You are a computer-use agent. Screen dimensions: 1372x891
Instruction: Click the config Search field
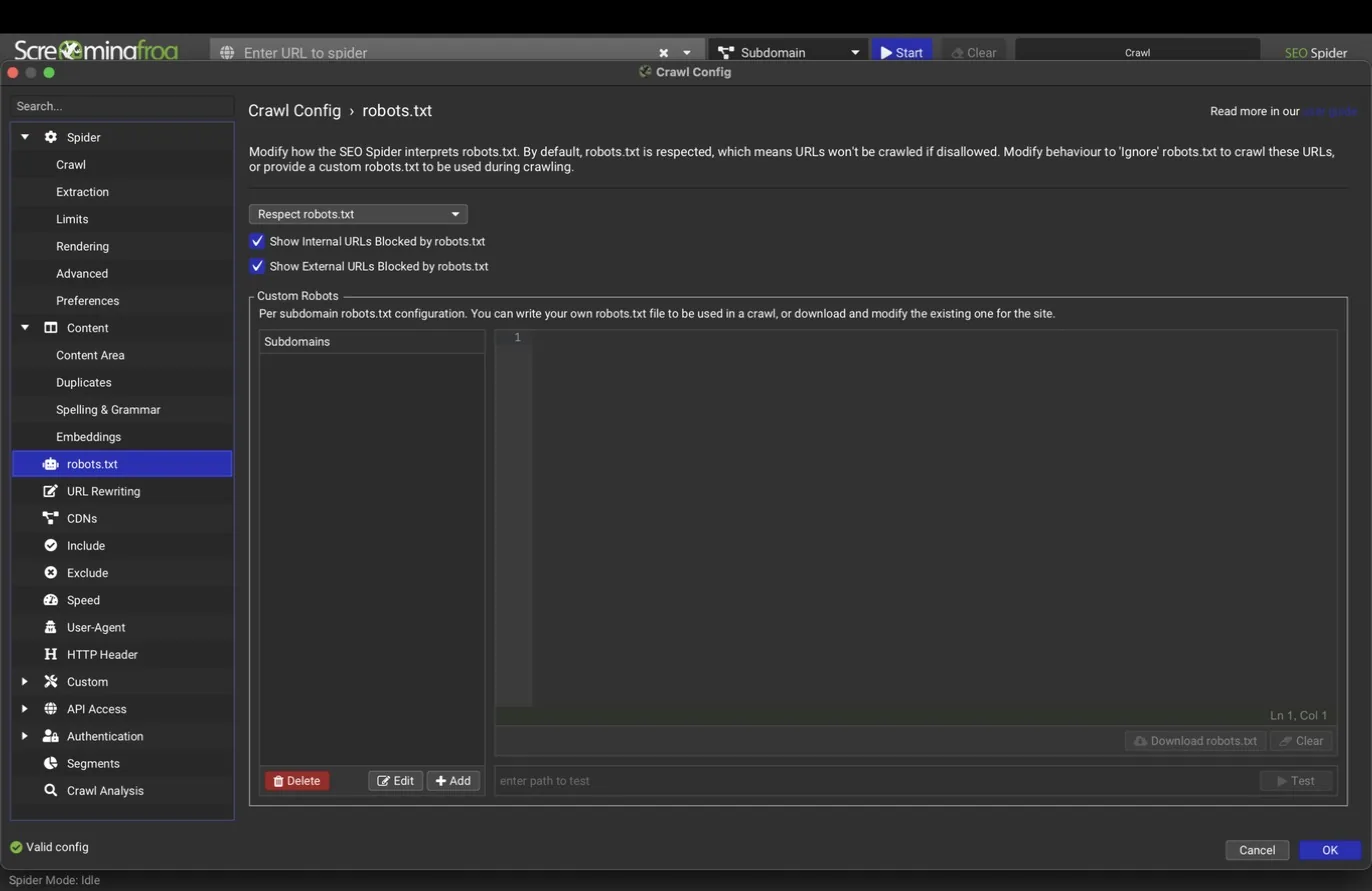tap(122, 106)
